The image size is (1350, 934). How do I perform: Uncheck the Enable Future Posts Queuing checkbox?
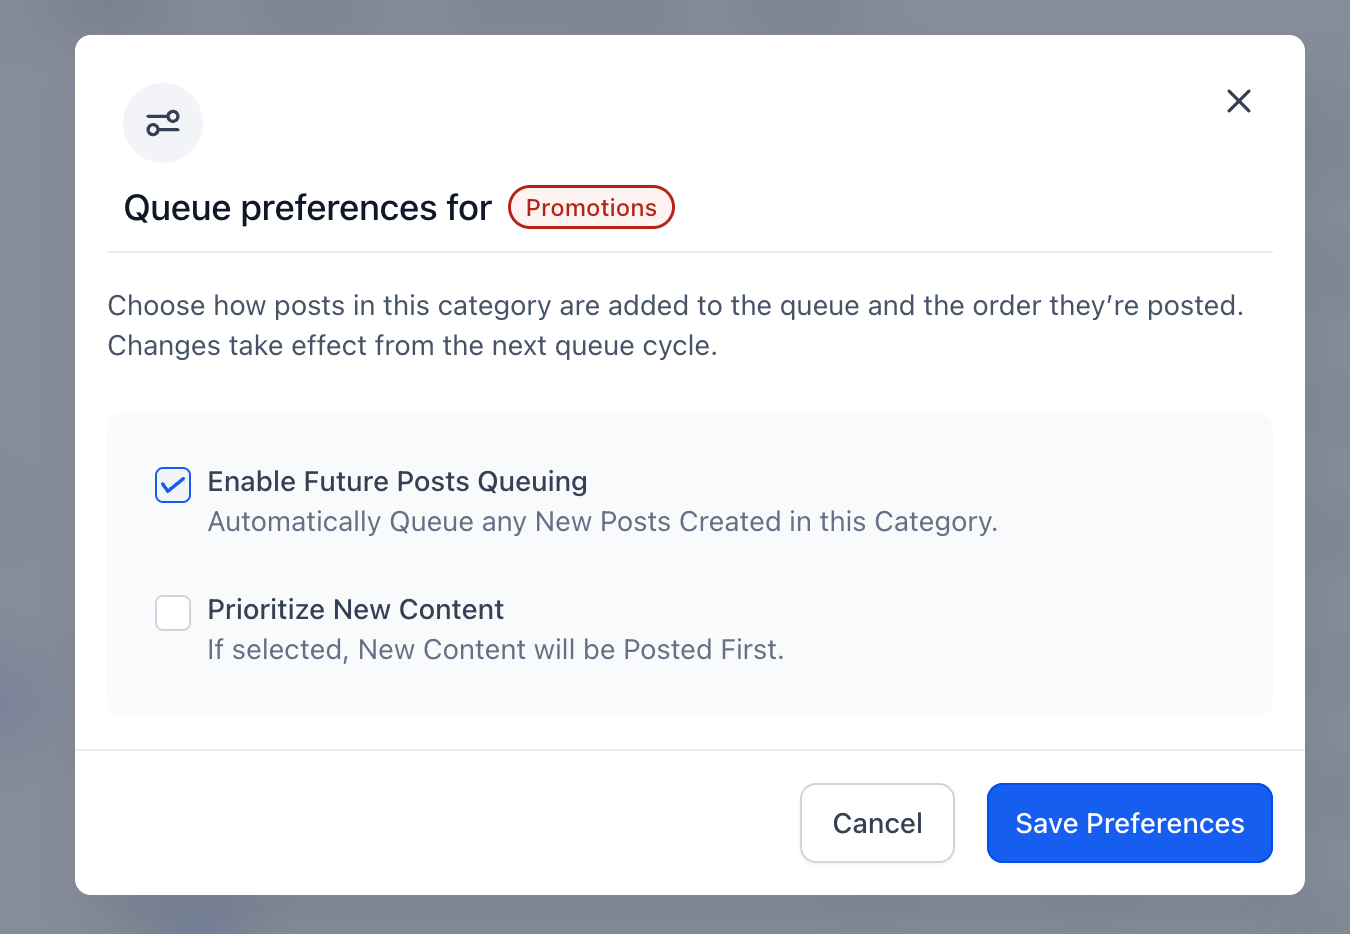pos(173,485)
